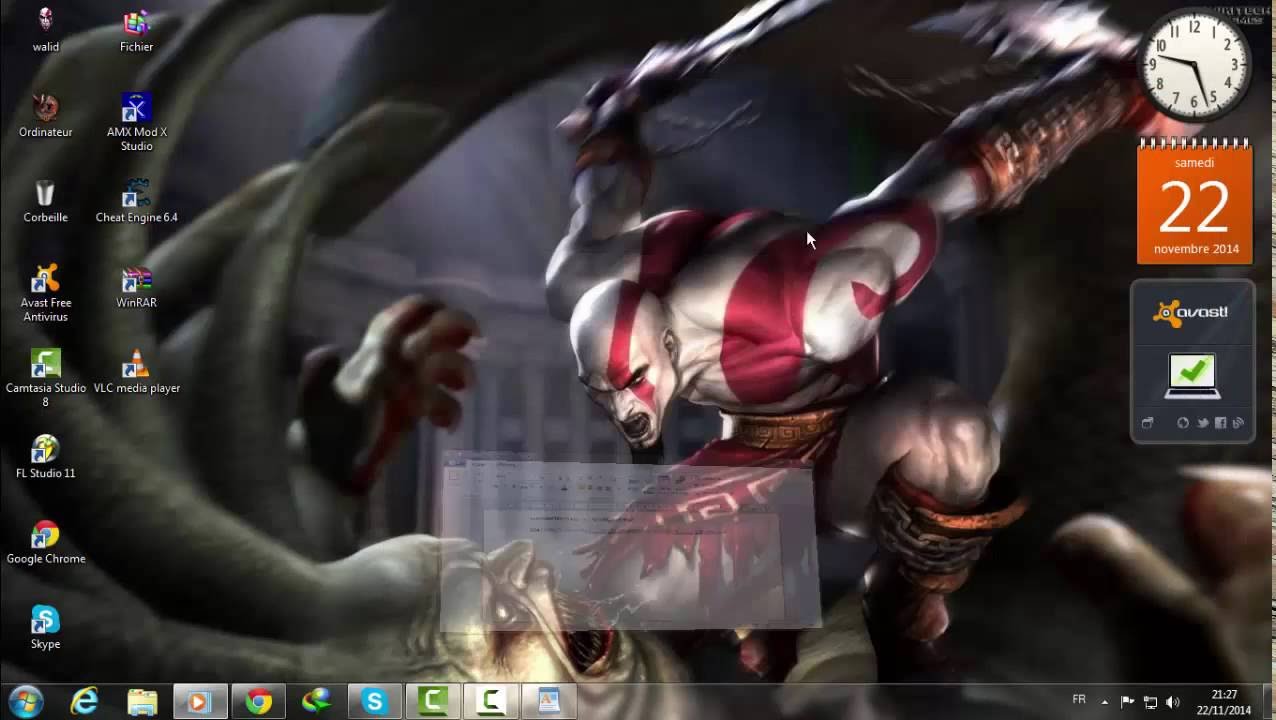Open the taskbar clock showing 21:27

tap(1224, 702)
